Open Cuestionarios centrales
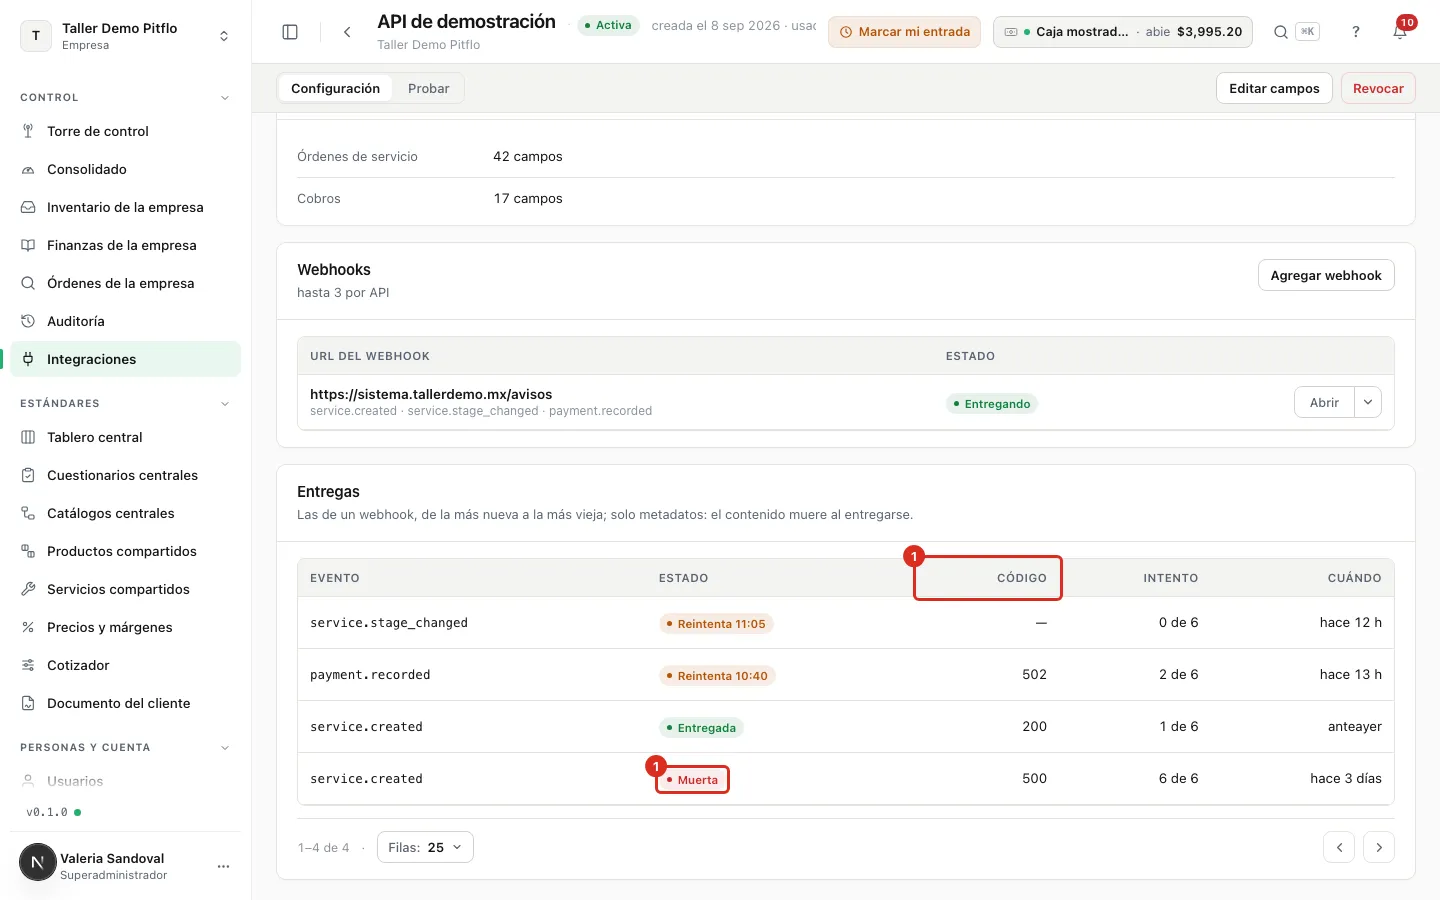This screenshot has height=900, width=1440. [125, 475]
